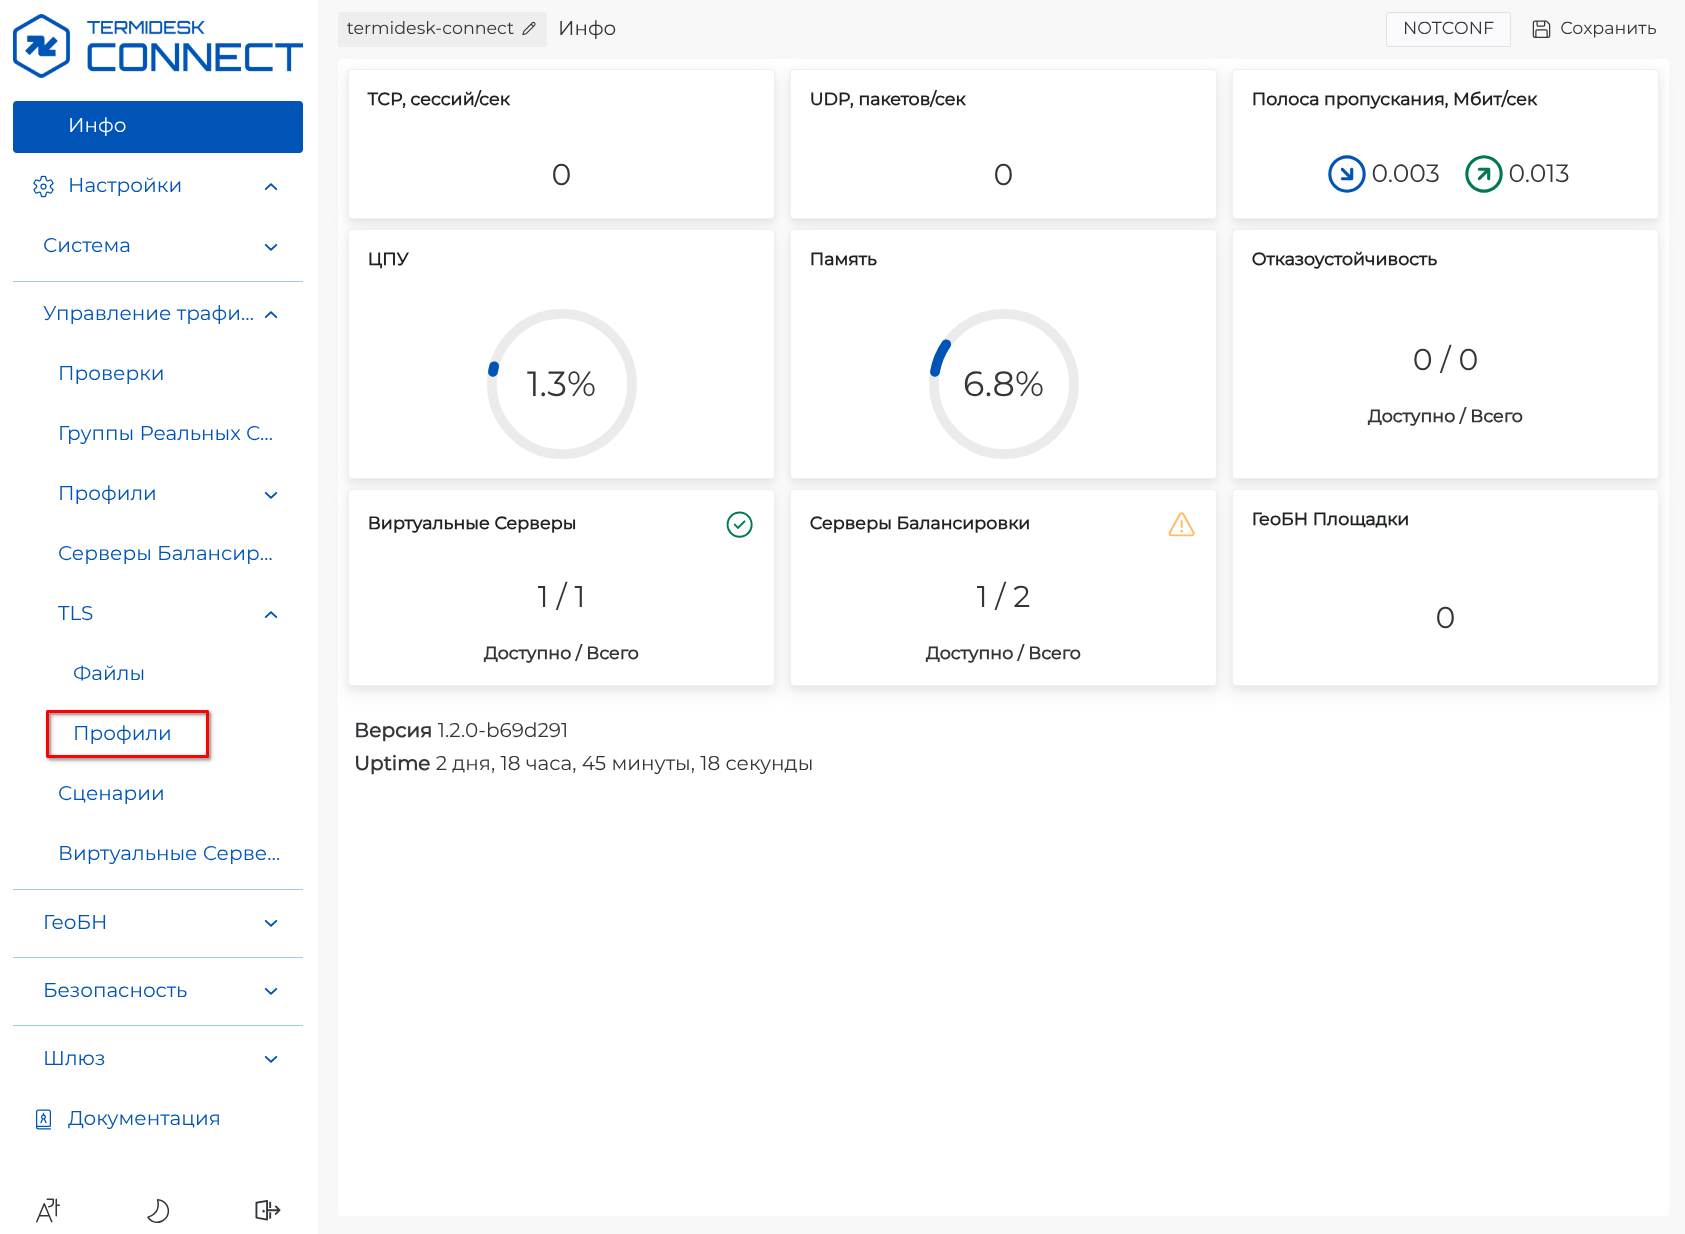The width and height of the screenshot is (1685, 1234).
Task: Click the Termidesk Connect logo
Action: [x=157, y=46]
